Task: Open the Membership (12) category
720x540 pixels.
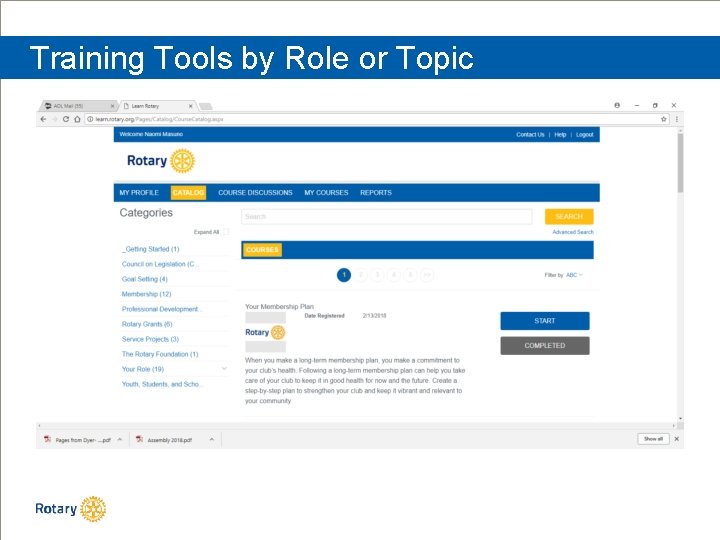Action: point(146,294)
